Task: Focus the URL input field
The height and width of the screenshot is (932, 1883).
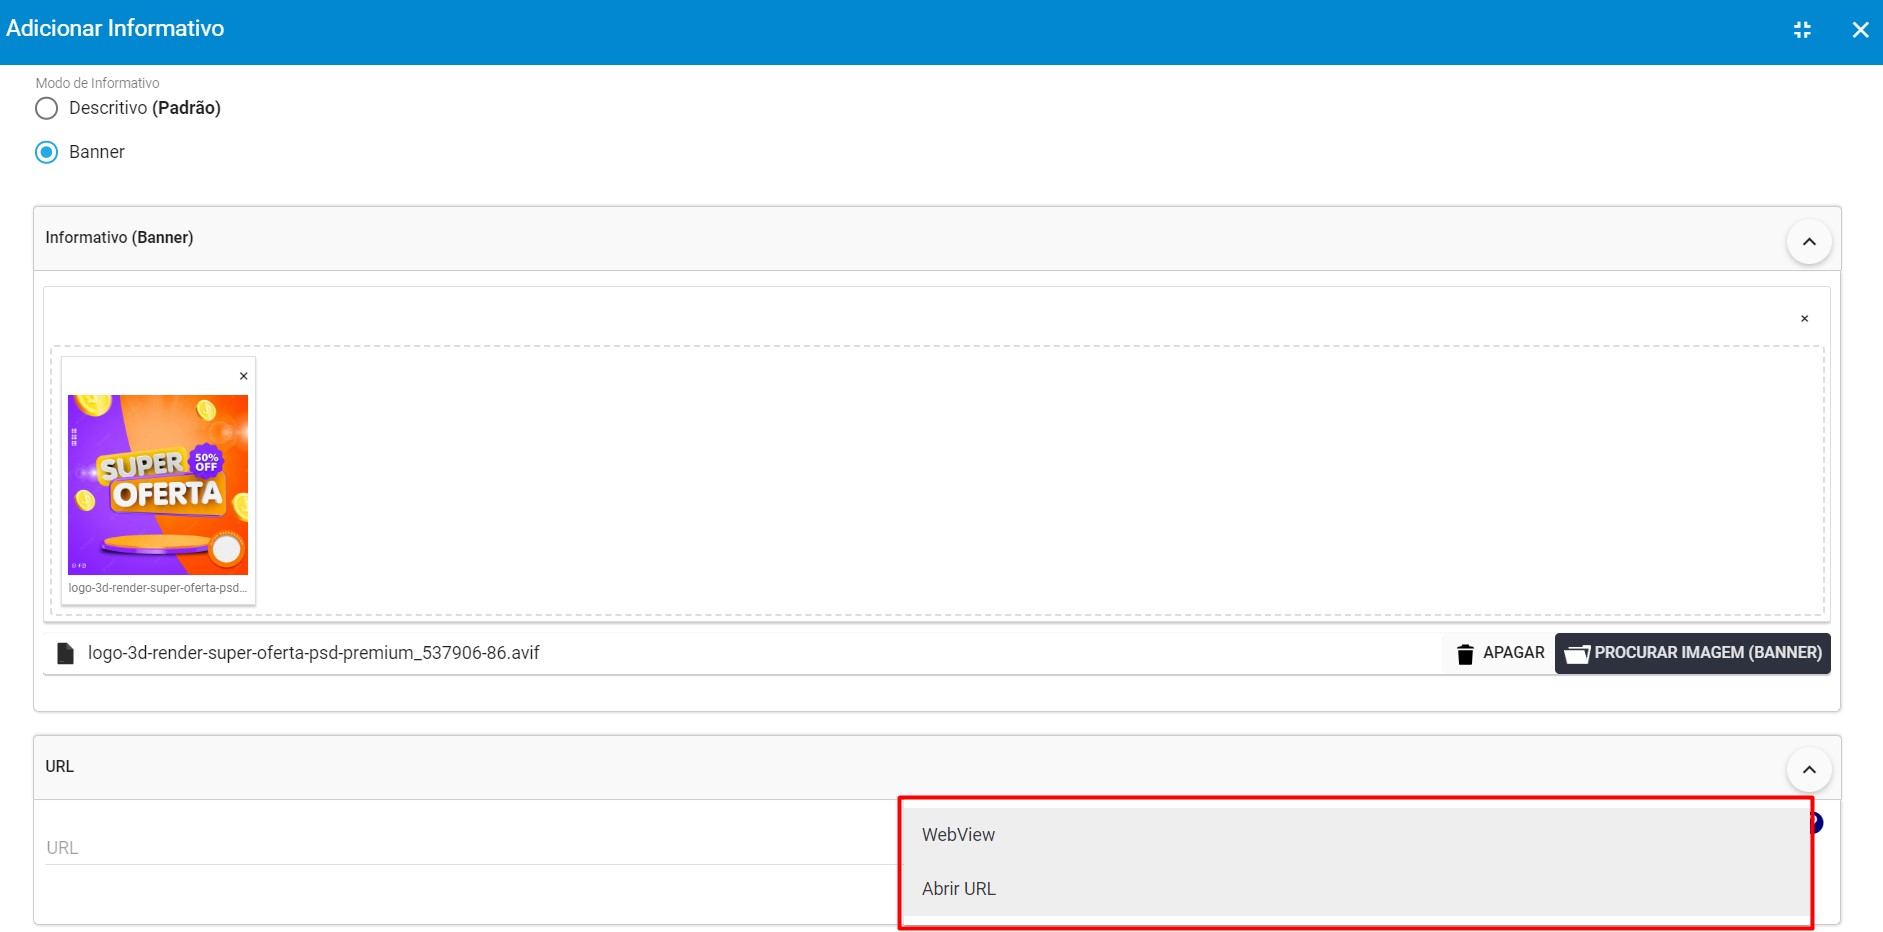Action: 470,848
